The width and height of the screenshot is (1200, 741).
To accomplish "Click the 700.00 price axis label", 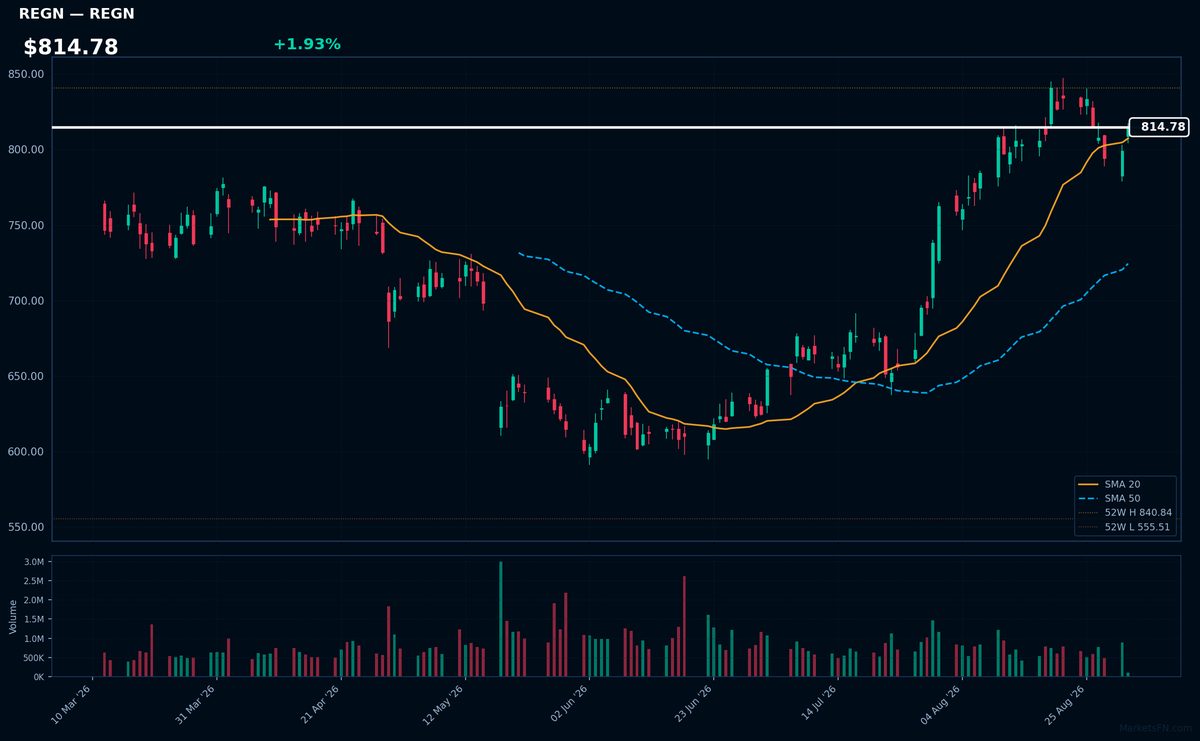I will 25,301.
